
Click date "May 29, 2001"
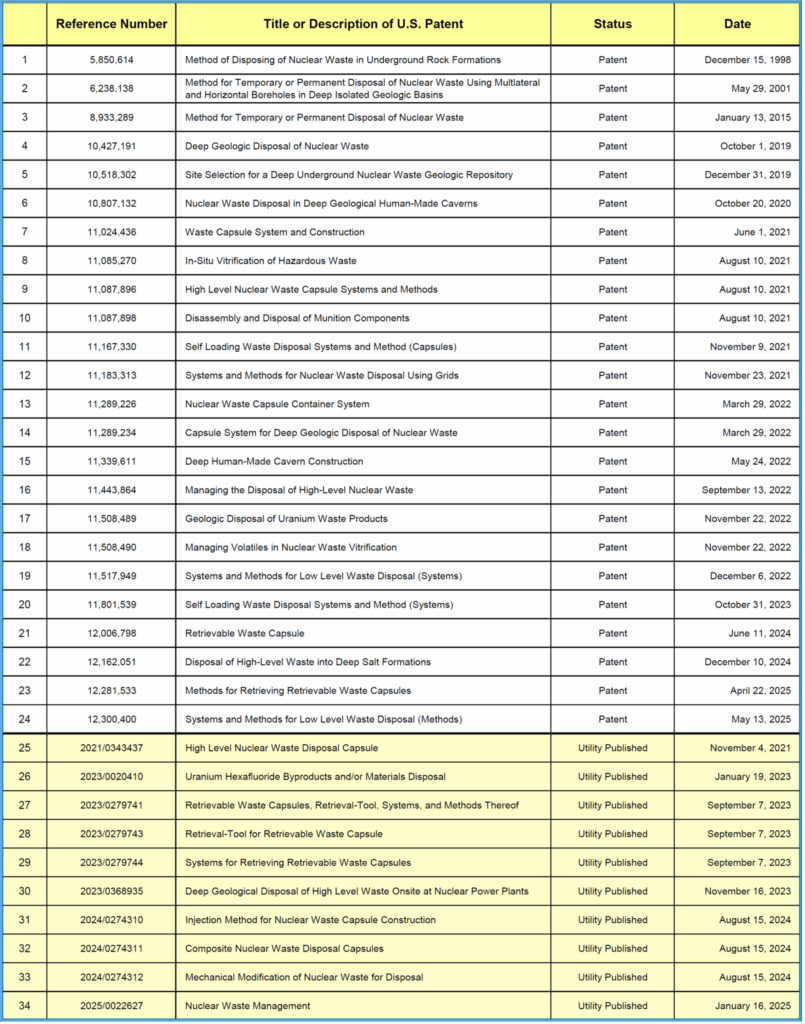tap(761, 89)
